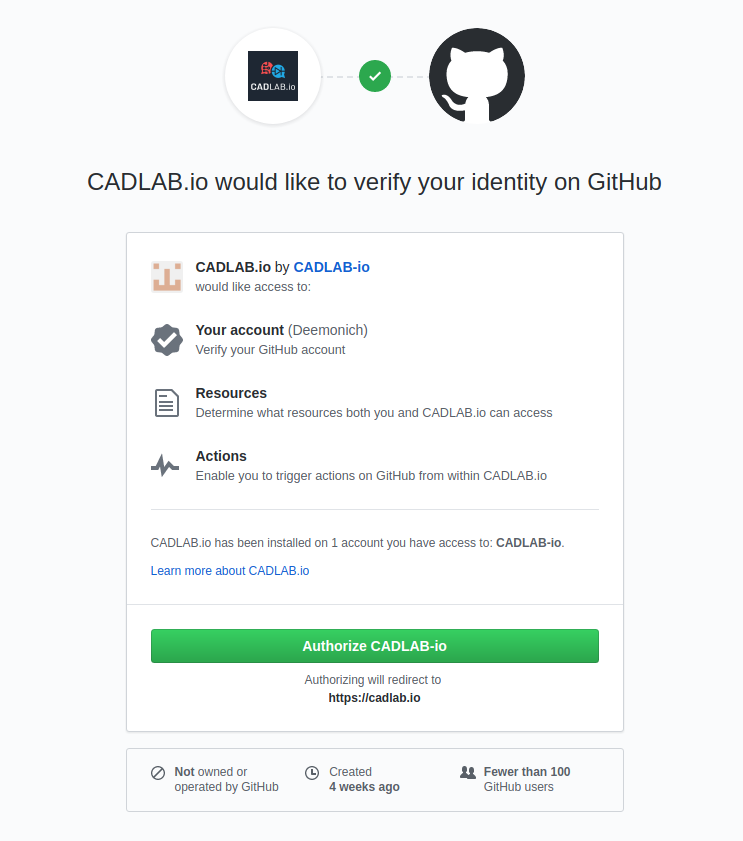Click the CADLAB.io circular logo icon

coord(273,75)
